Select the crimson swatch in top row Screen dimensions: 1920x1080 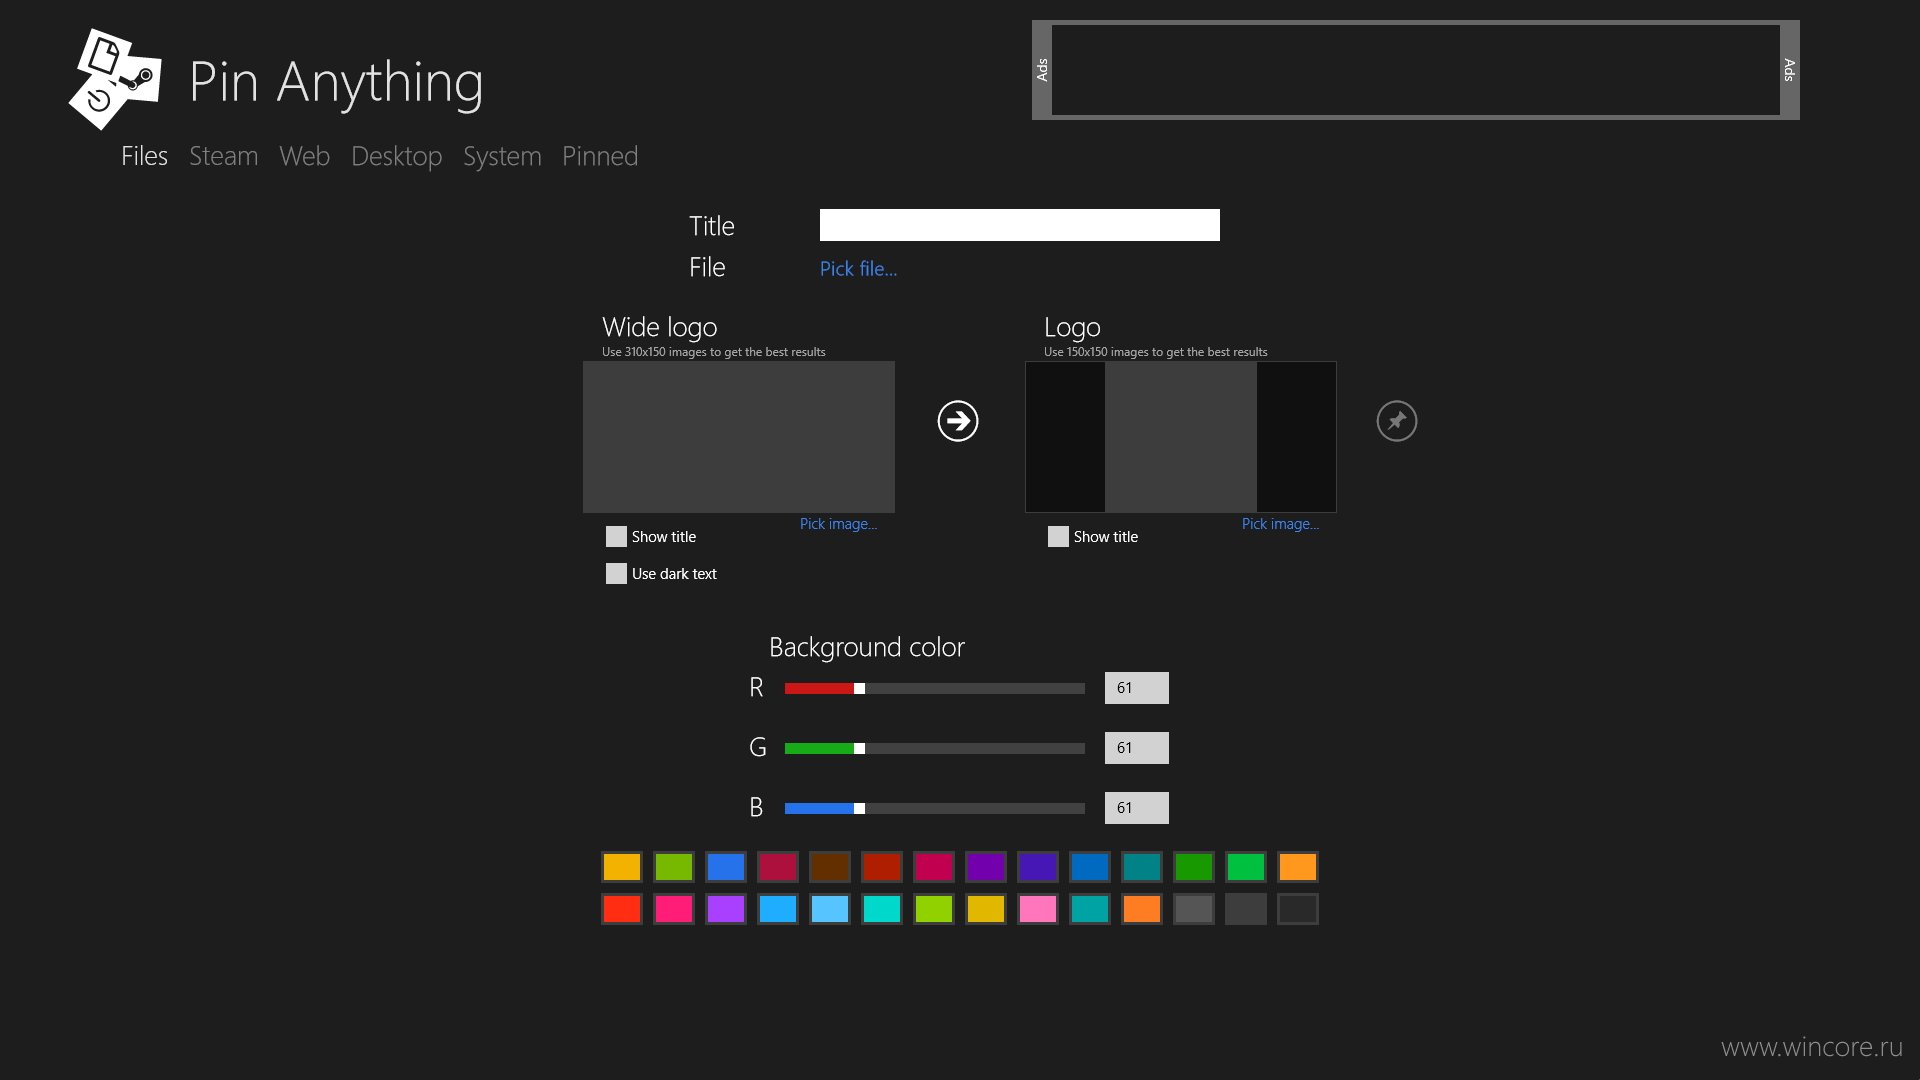point(778,867)
